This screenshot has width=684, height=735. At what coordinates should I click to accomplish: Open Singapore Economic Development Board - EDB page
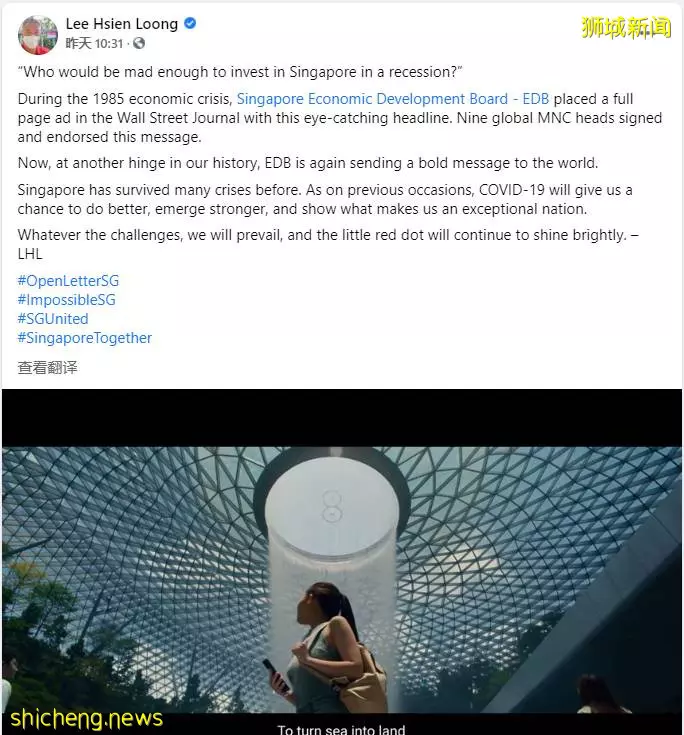tap(393, 99)
